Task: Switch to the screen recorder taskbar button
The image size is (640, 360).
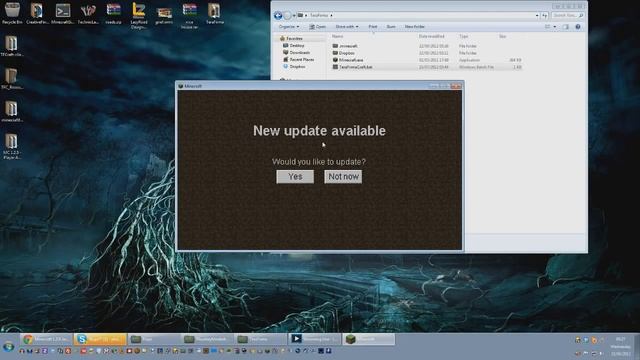Action: [315, 339]
